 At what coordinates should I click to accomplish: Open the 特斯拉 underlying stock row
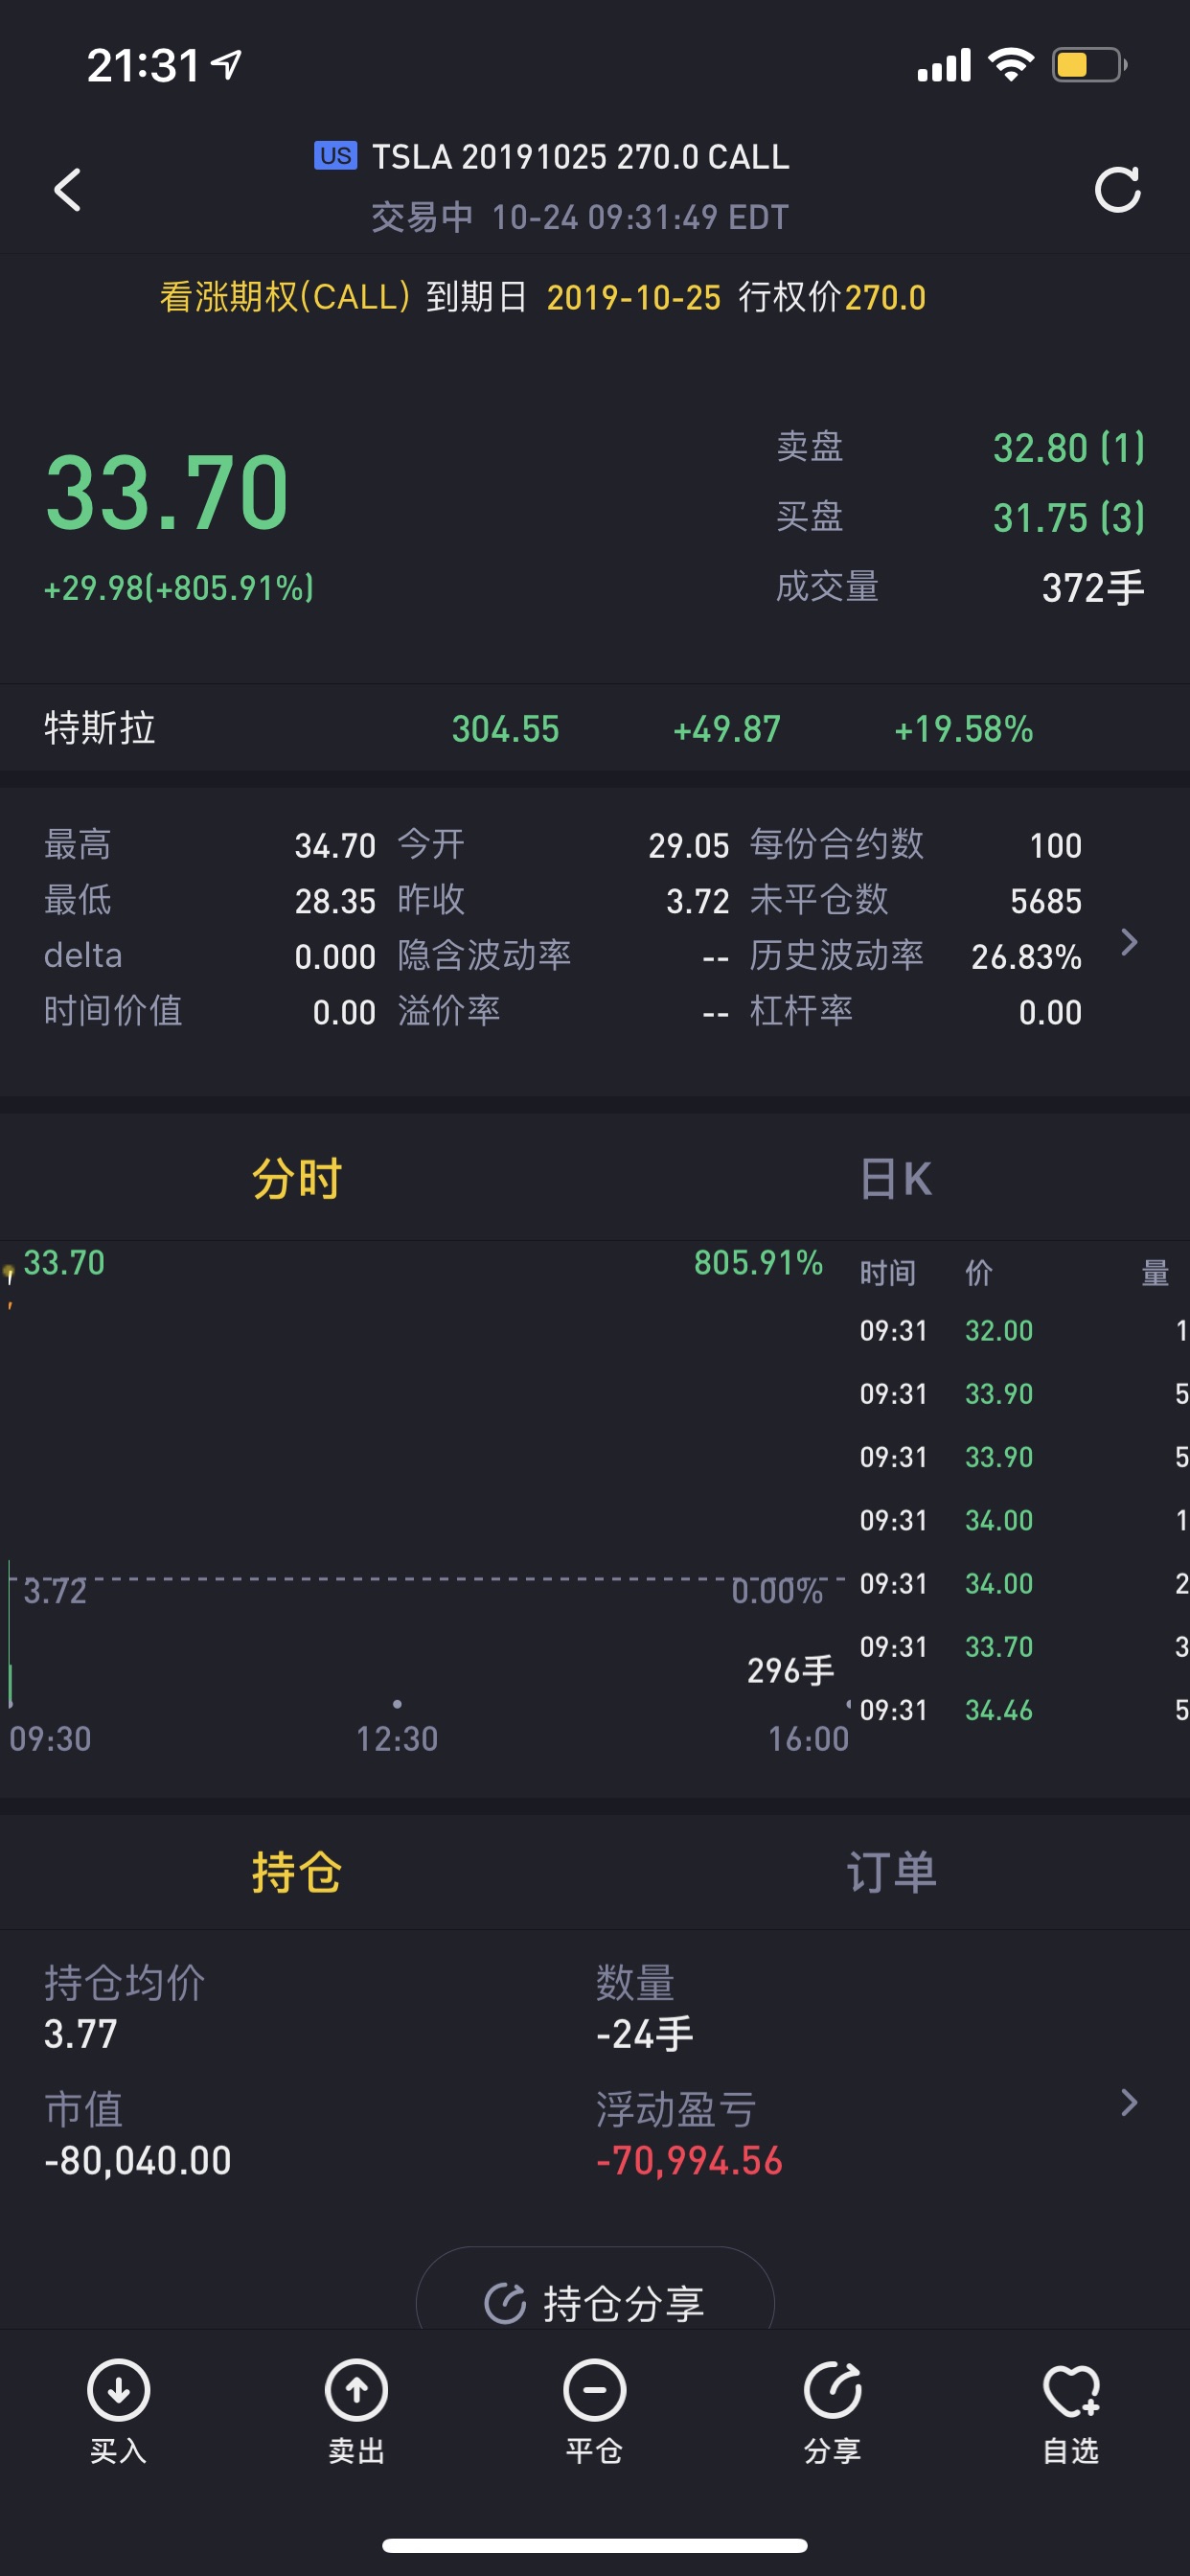(x=595, y=728)
